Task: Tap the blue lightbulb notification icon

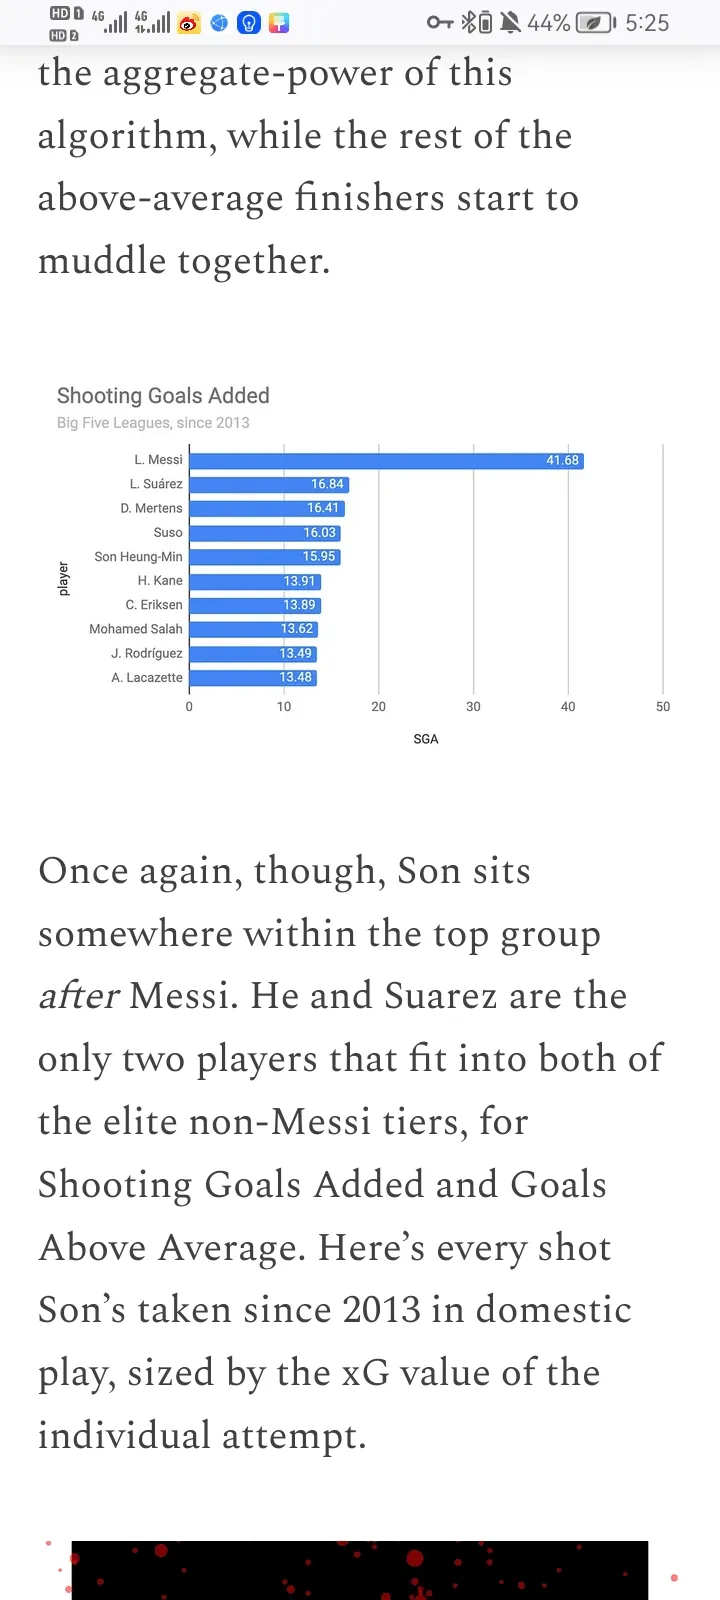Action: [x=249, y=22]
